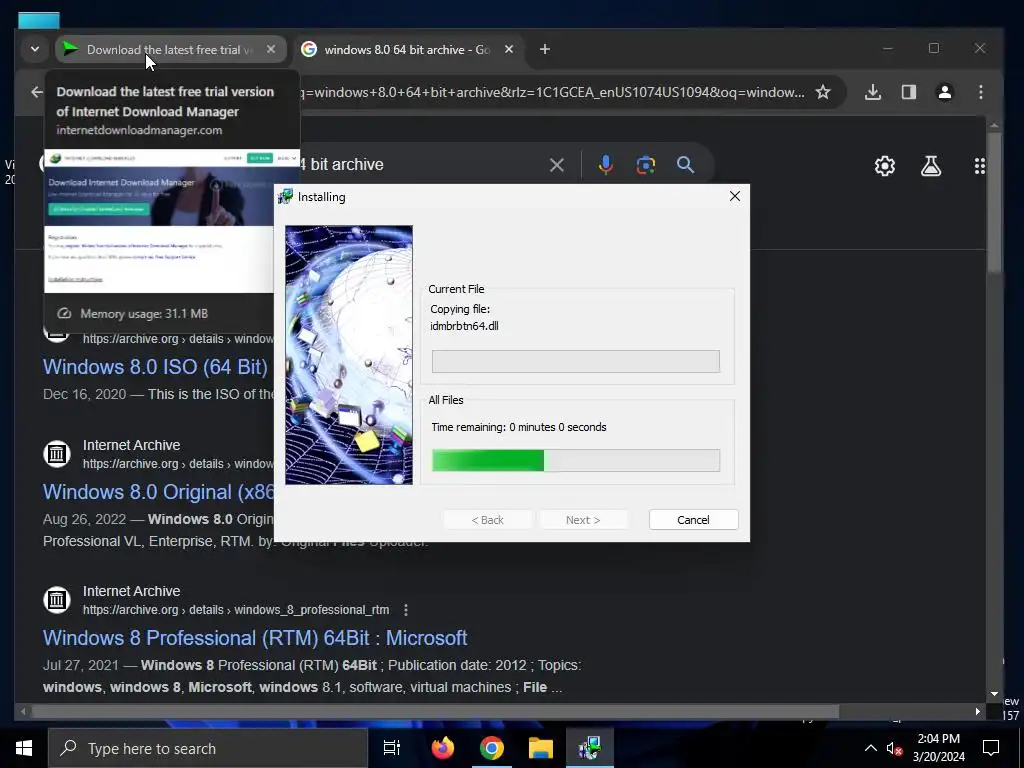Viewport: 1024px width, 768px height.
Task: Click the disabled Next button
Action: (583, 520)
